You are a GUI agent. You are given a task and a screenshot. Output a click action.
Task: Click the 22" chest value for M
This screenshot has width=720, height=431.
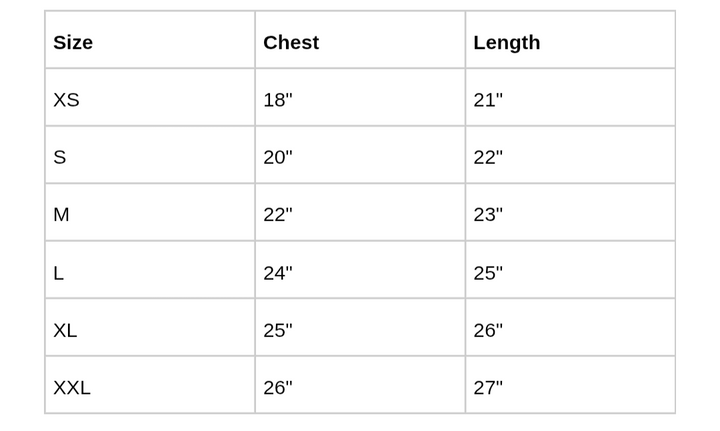(277, 214)
